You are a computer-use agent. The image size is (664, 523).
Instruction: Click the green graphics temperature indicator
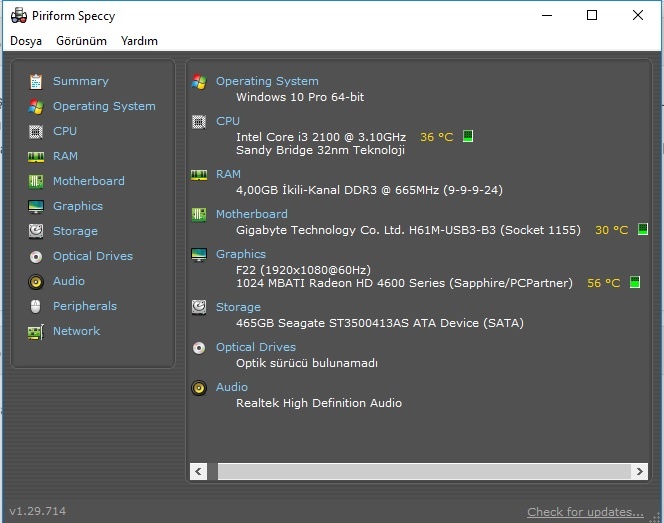pyautogui.click(x=634, y=283)
